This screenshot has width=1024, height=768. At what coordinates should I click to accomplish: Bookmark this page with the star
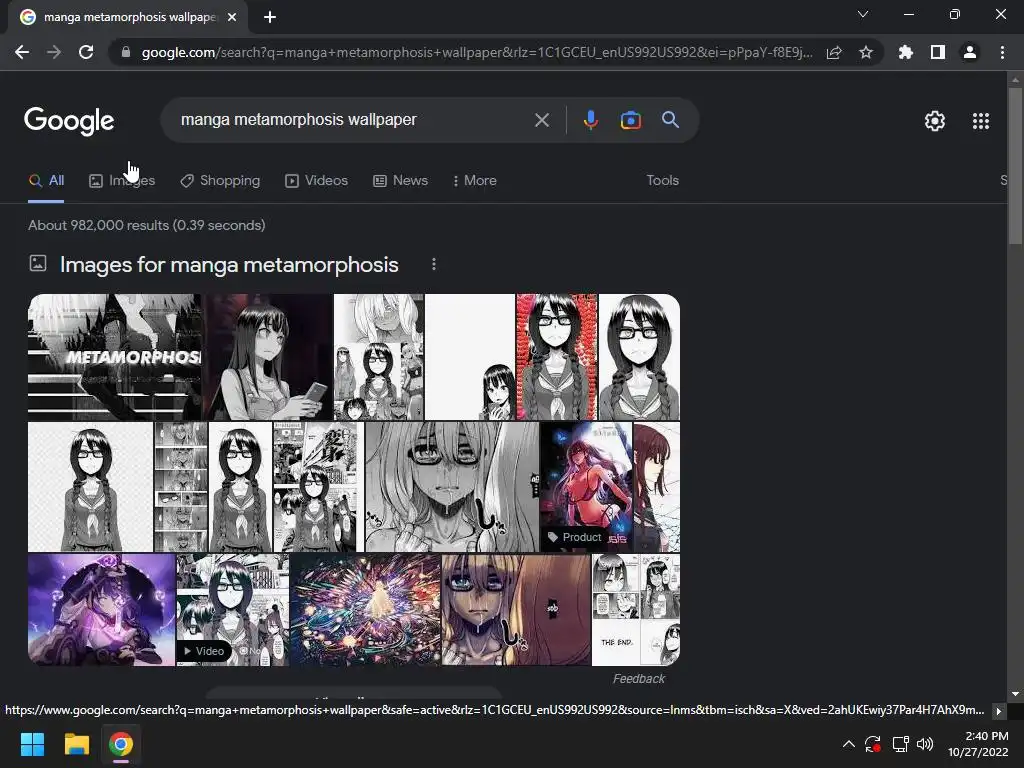(866, 52)
